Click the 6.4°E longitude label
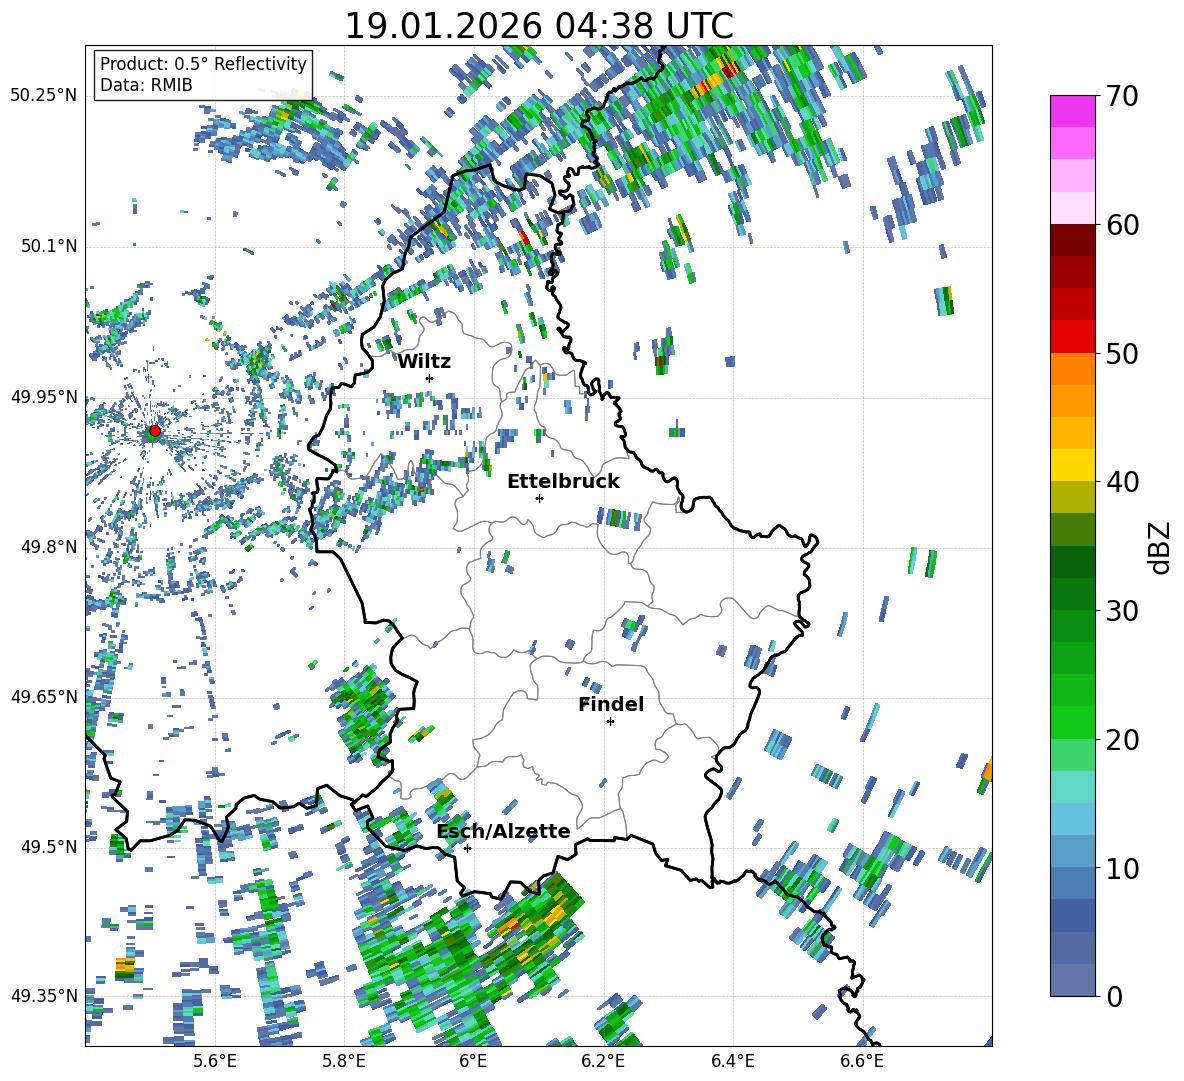The height and width of the screenshot is (1081, 1184). [732, 1061]
